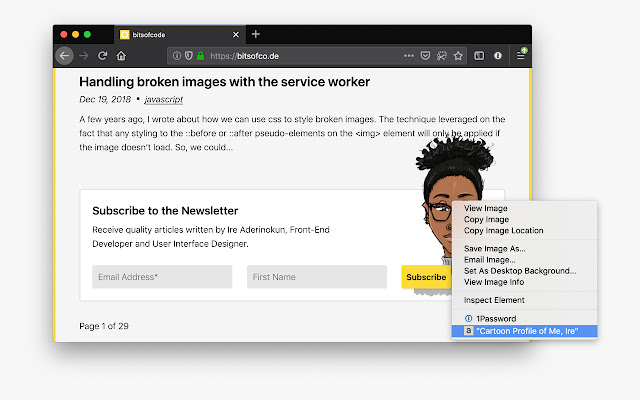The height and width of the screenshot is (400, 640).
Task: Select the bitsofcode browser tab
Action: click(180, 35)
